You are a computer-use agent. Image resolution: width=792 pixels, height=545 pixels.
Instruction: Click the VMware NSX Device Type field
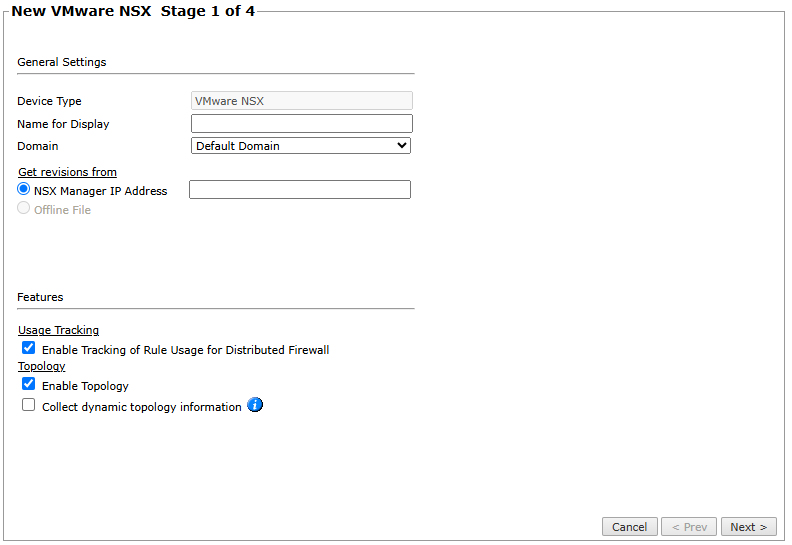point(302,101)
